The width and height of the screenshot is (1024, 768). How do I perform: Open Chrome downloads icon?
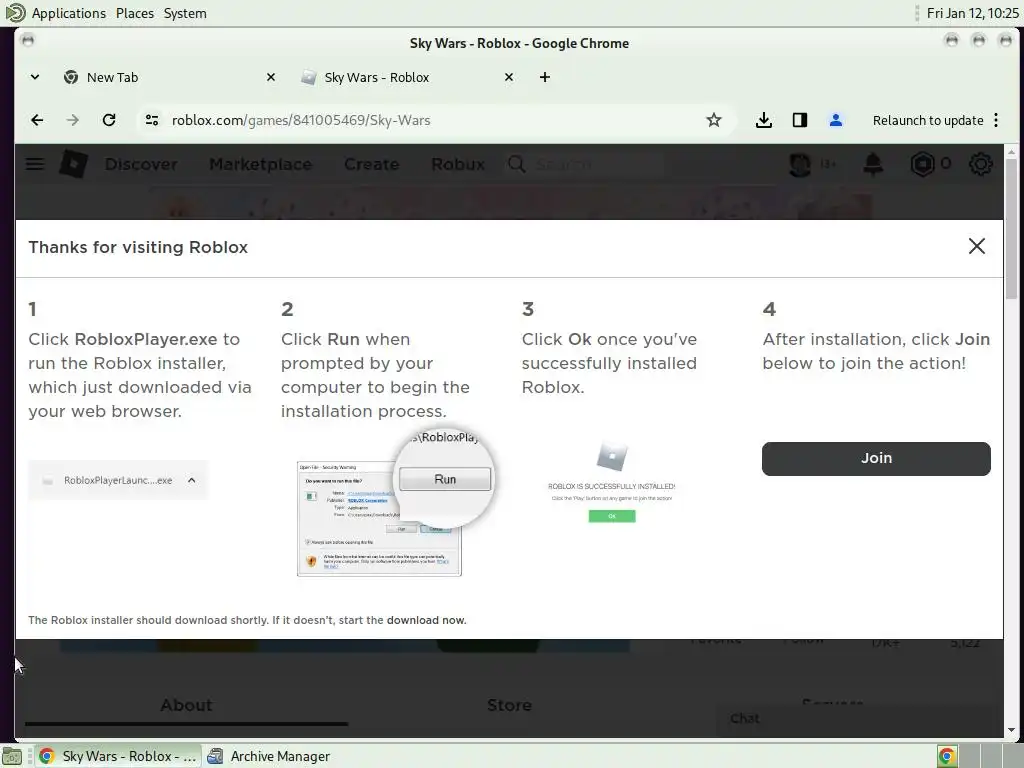[763, 120]
